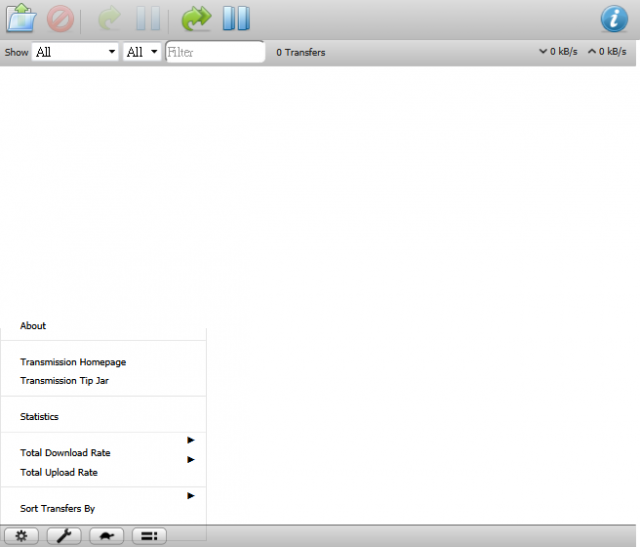Open the second All tracker dropdown
Screen dimensions: 640x547
pyautogui.click(x=142, y=52)
